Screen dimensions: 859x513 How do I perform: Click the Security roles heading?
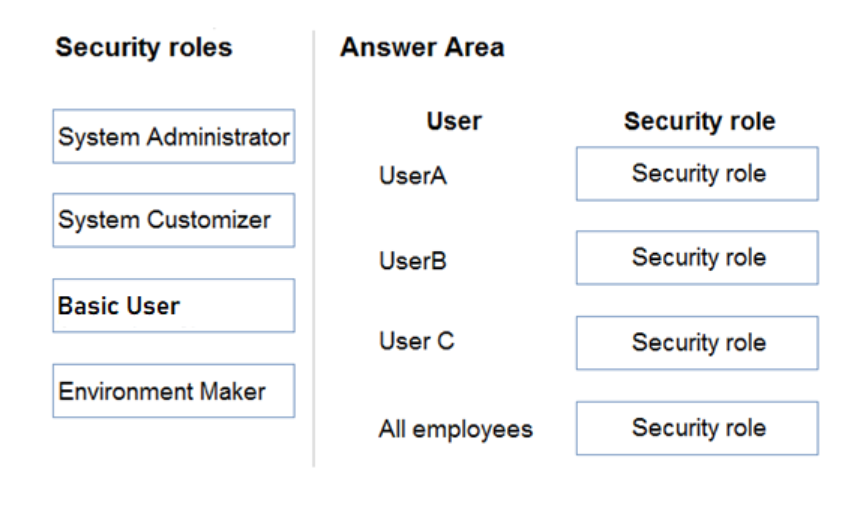[x=144, y=47]
